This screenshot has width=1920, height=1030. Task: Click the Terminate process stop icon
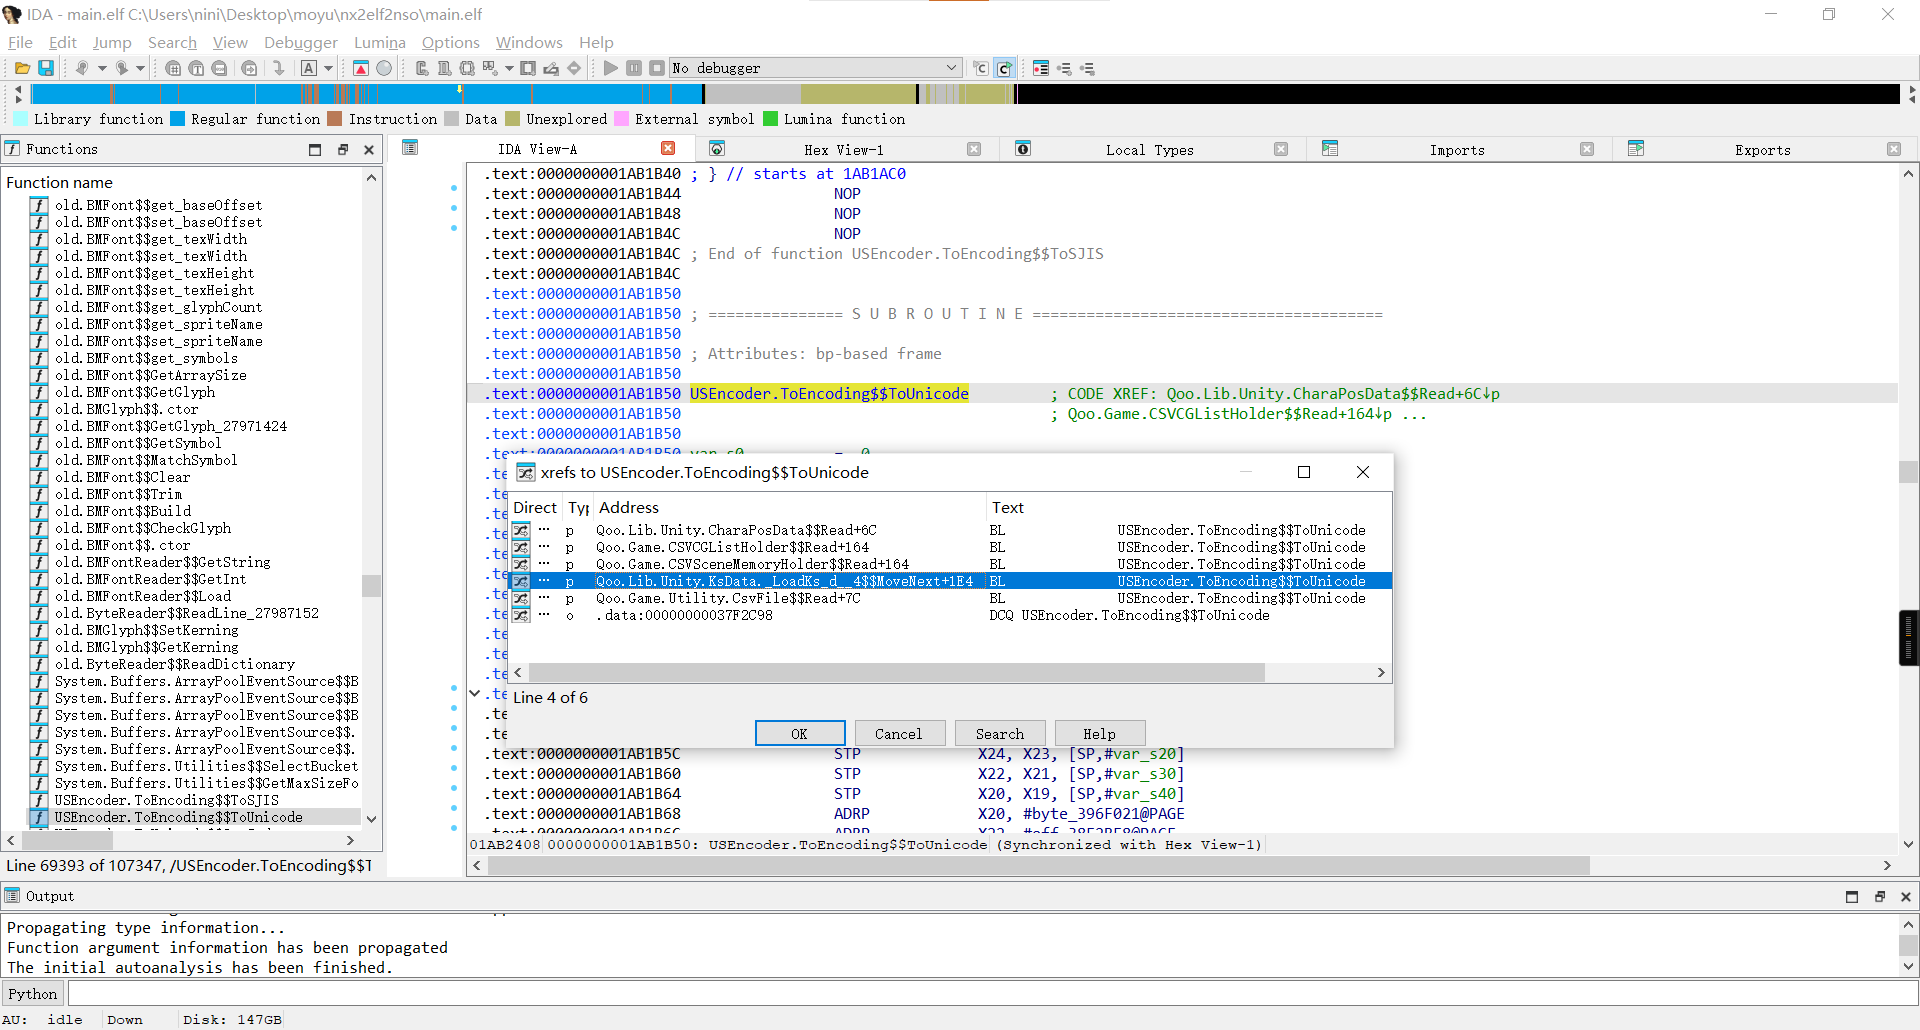click(x=657, y=68)
